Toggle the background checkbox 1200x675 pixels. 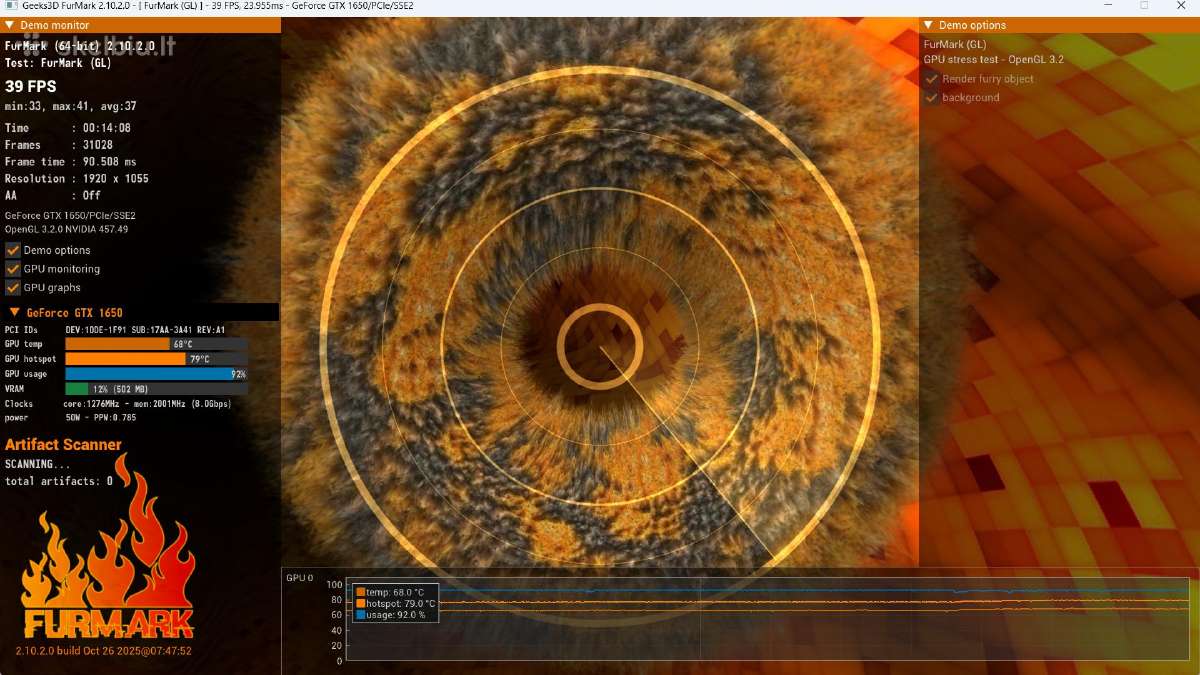[932, 97]
